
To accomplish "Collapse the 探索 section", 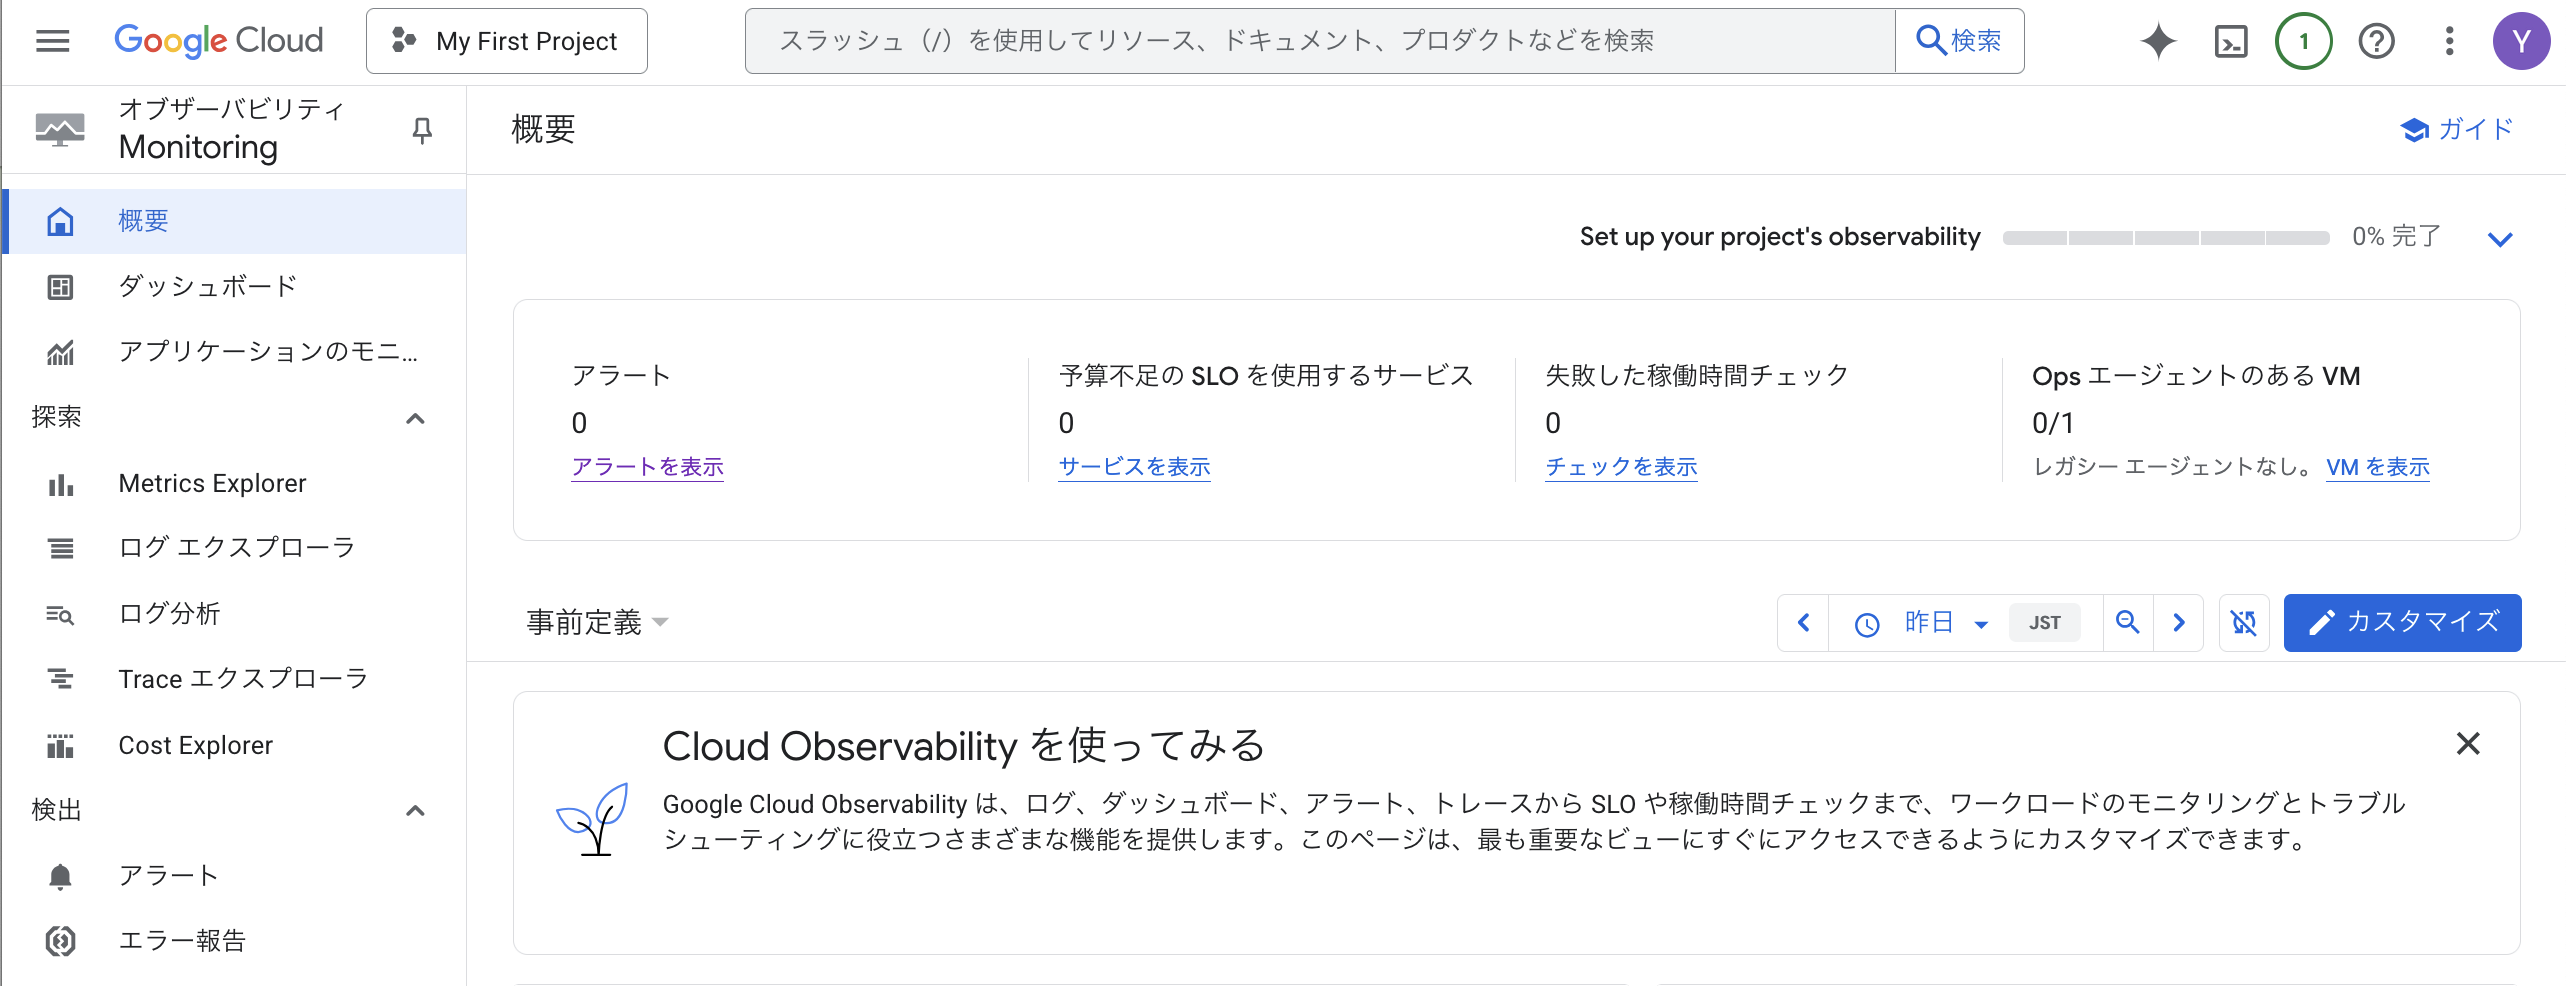I will 415,418.
